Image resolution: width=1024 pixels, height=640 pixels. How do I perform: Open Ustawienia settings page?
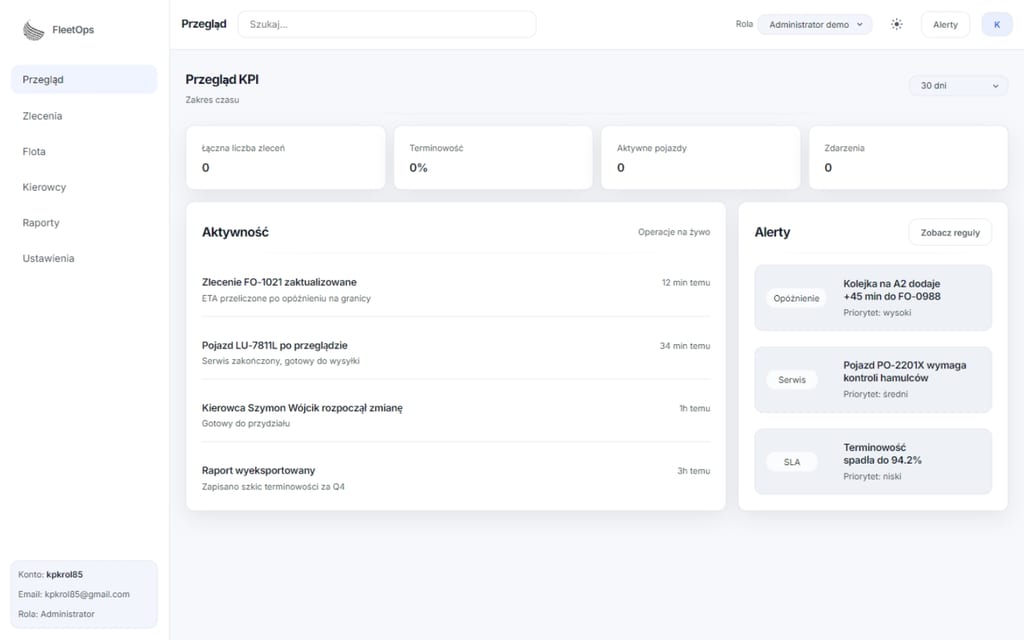point(84,258)
